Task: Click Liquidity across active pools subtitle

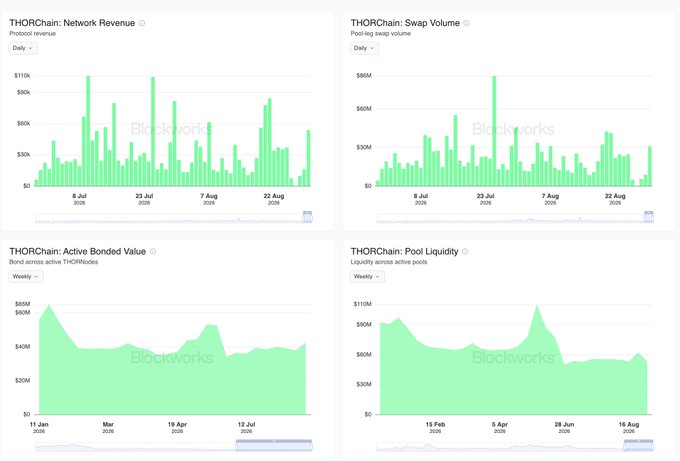Action: point(389,262)
